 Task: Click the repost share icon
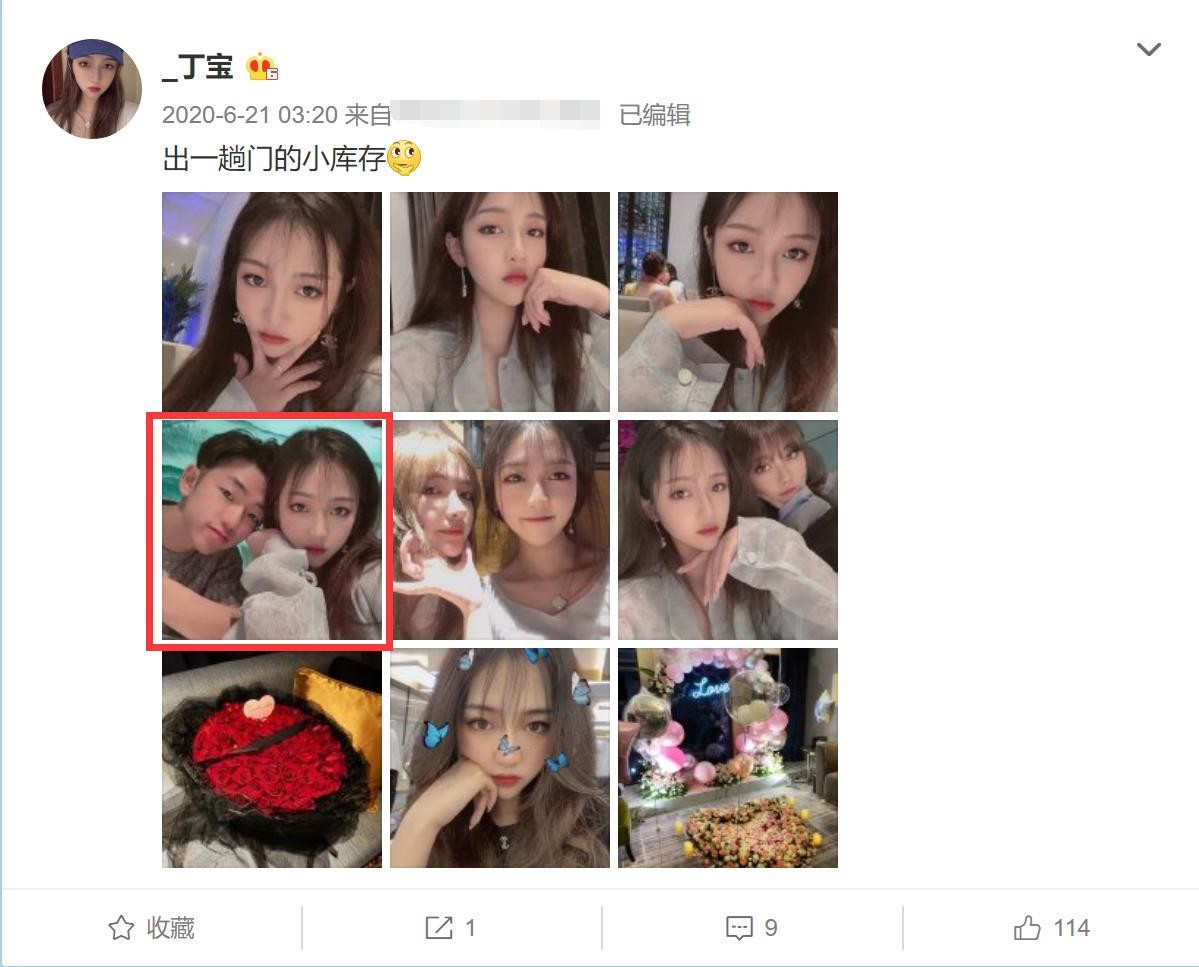pyautogui.click(x=439, y=928)
